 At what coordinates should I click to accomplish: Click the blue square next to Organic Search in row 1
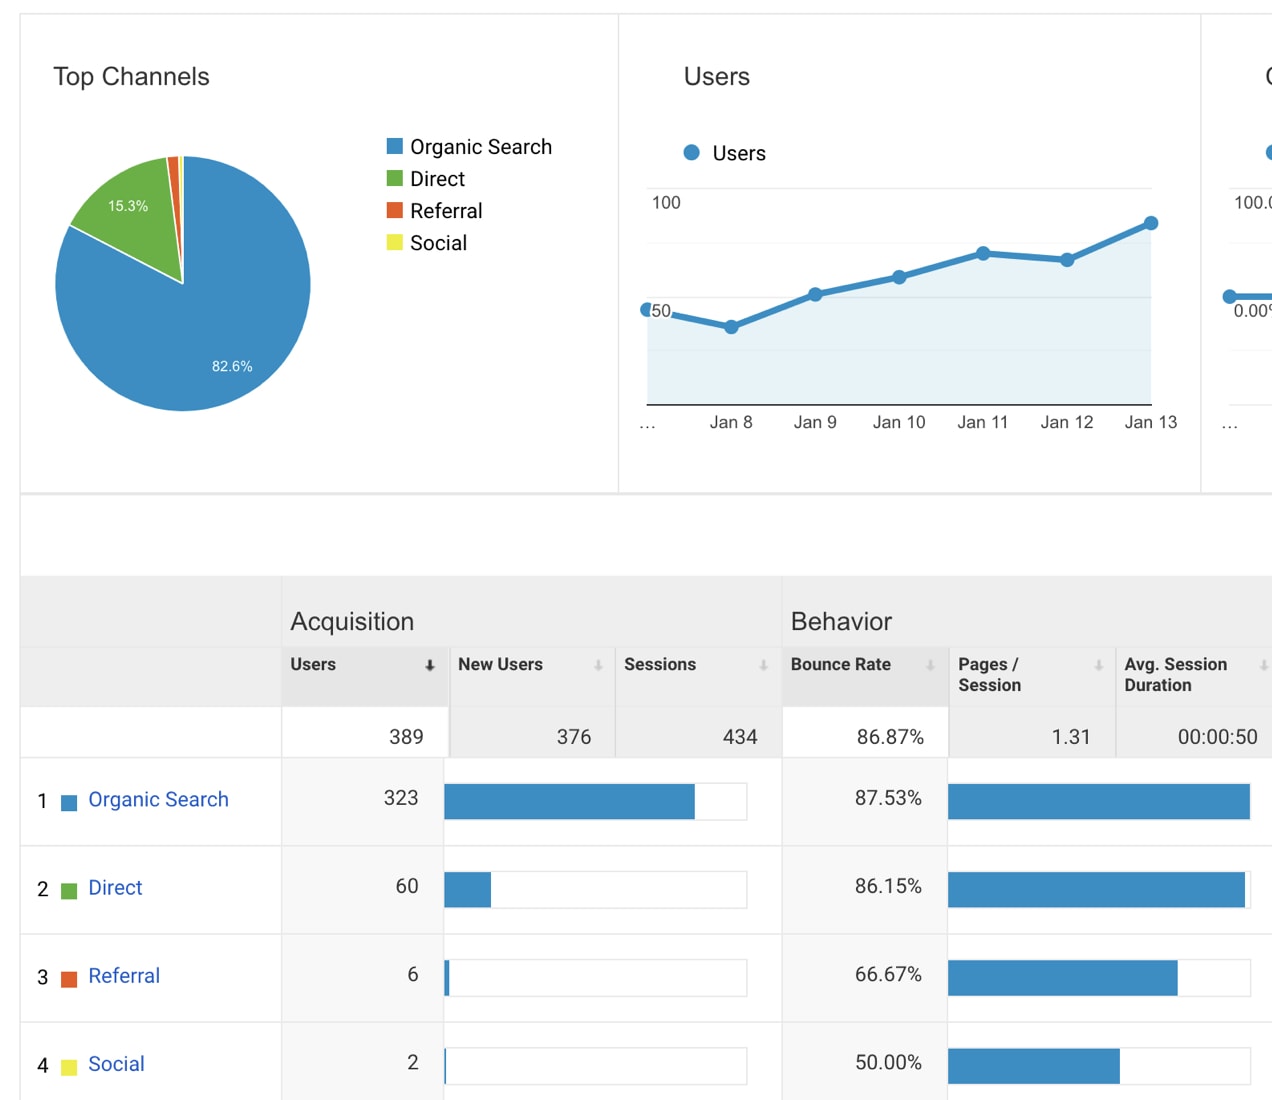[x=68, y=800]
